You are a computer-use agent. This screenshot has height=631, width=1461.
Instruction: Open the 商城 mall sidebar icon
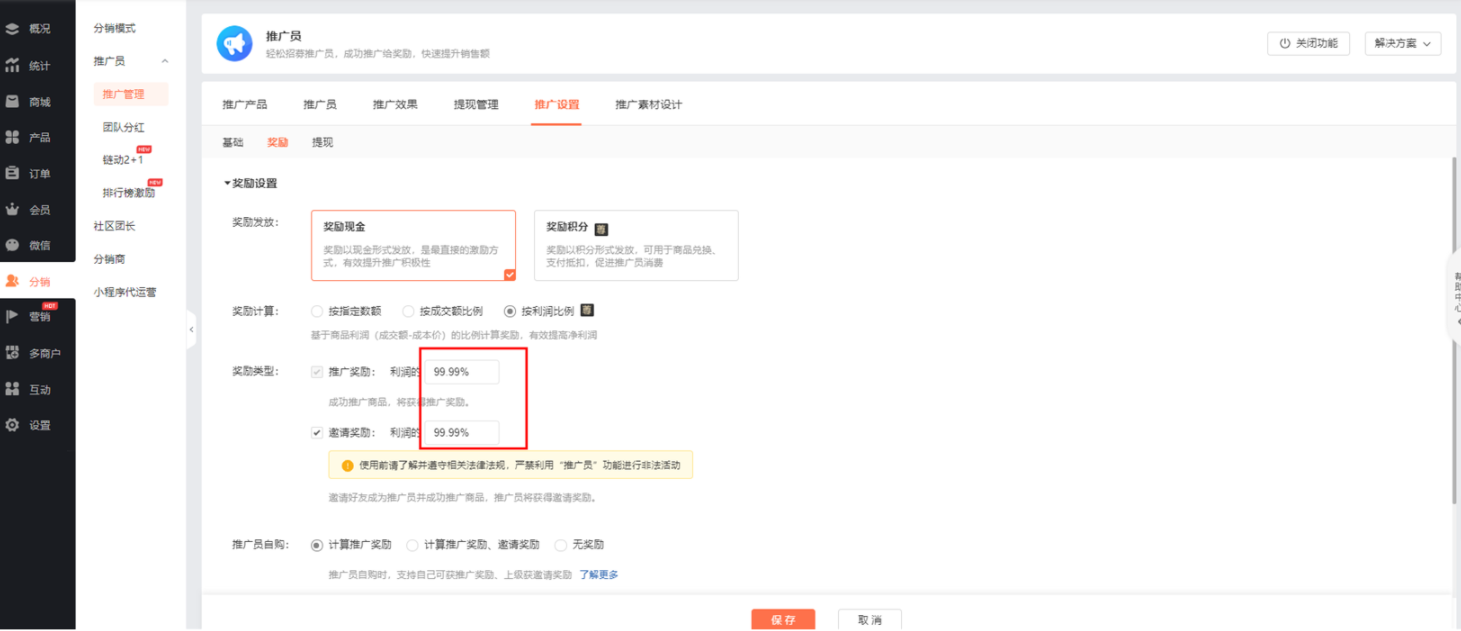click(x=13, y=101)
